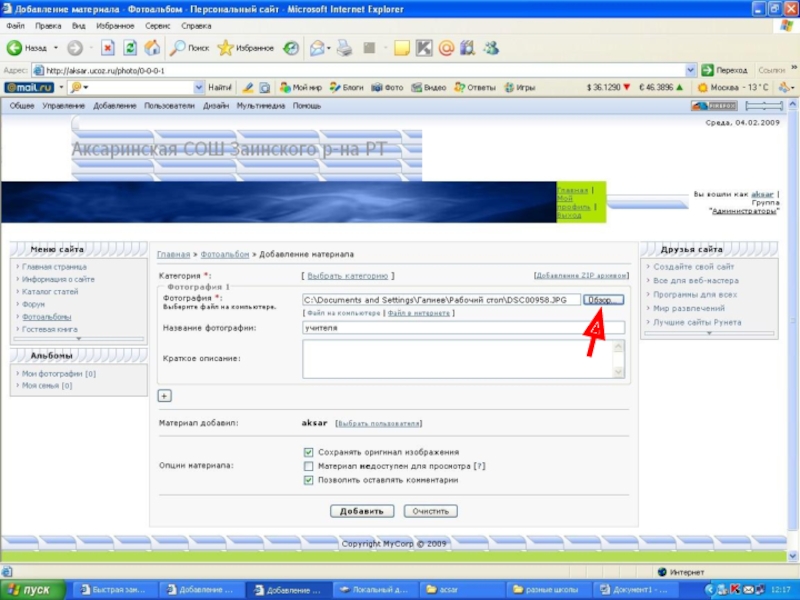
Task: Open the Правка menu
Action: (x=48, y=26)
